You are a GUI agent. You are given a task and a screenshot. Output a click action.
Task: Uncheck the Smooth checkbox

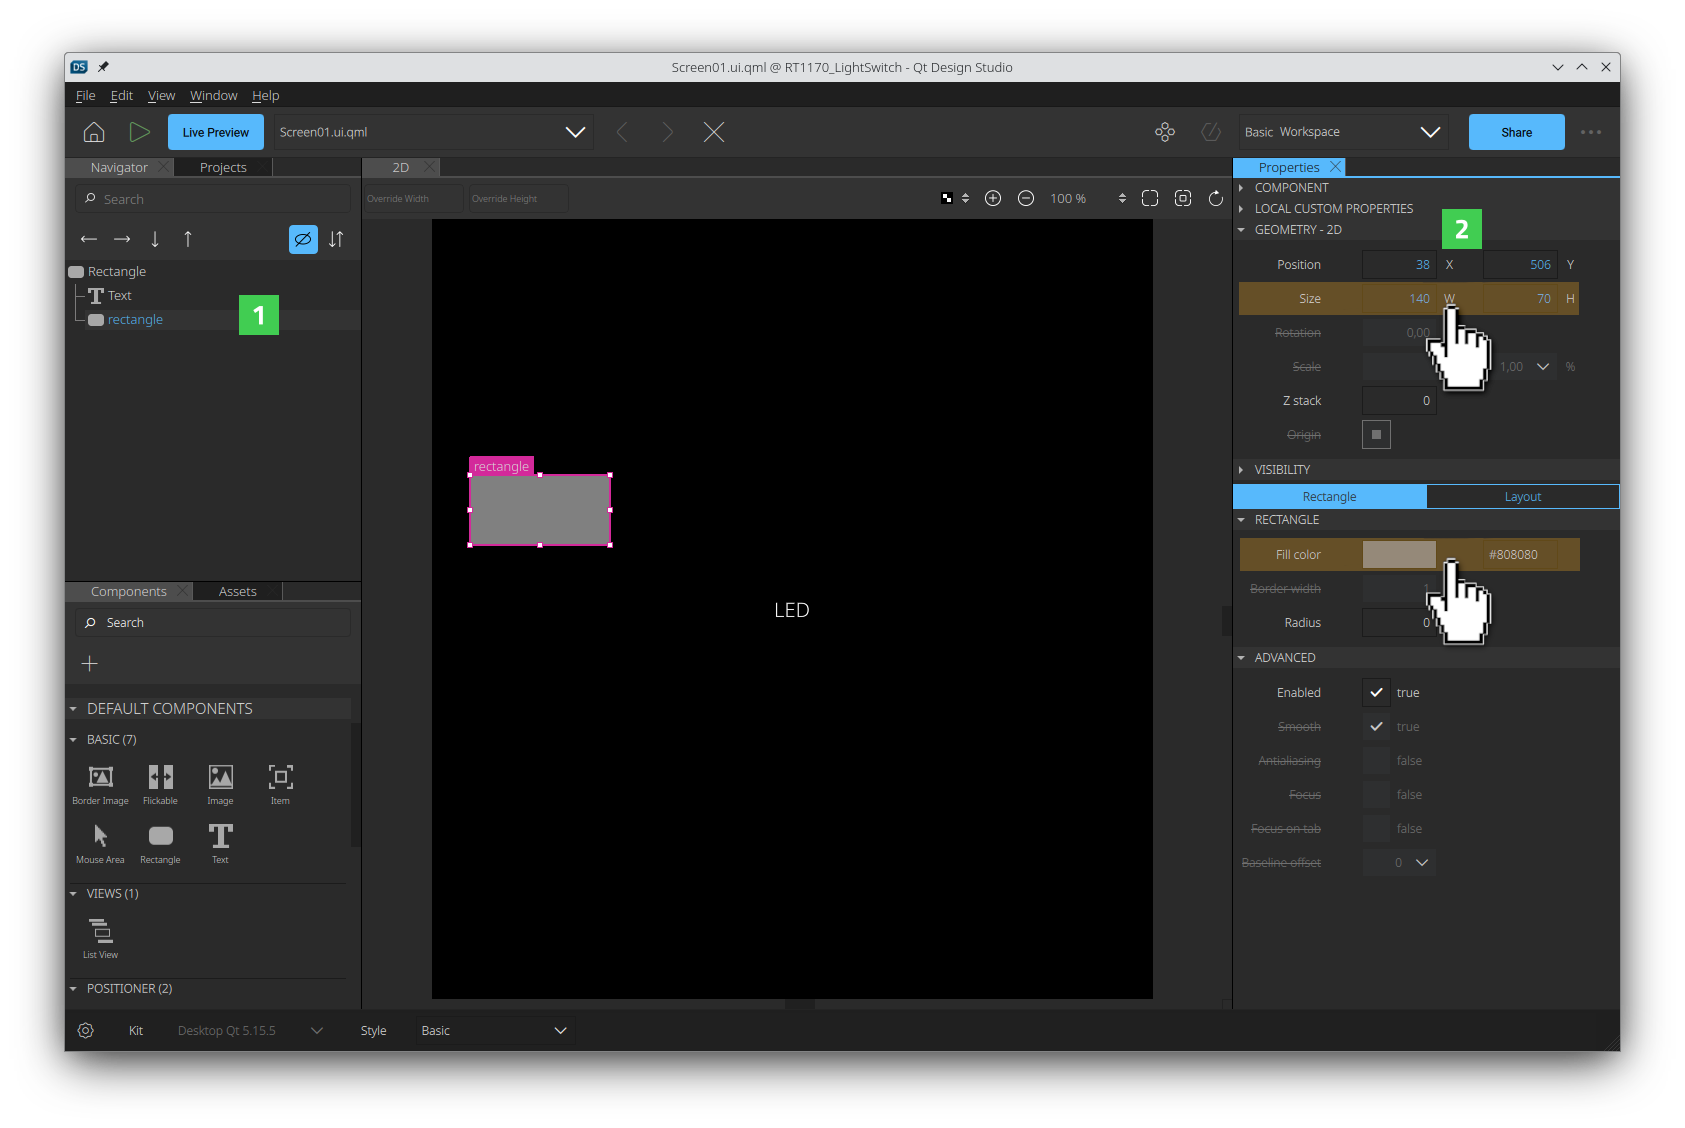coord(1375,726)
